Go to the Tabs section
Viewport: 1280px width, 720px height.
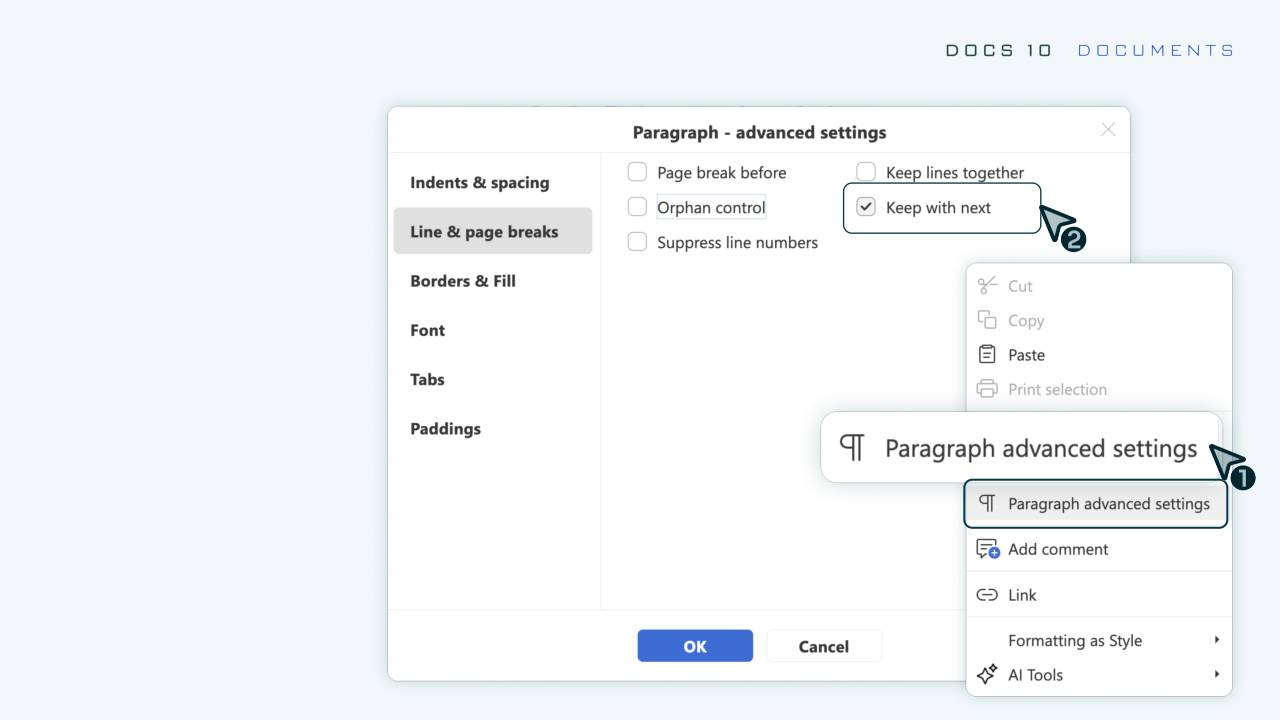(493, 379)
